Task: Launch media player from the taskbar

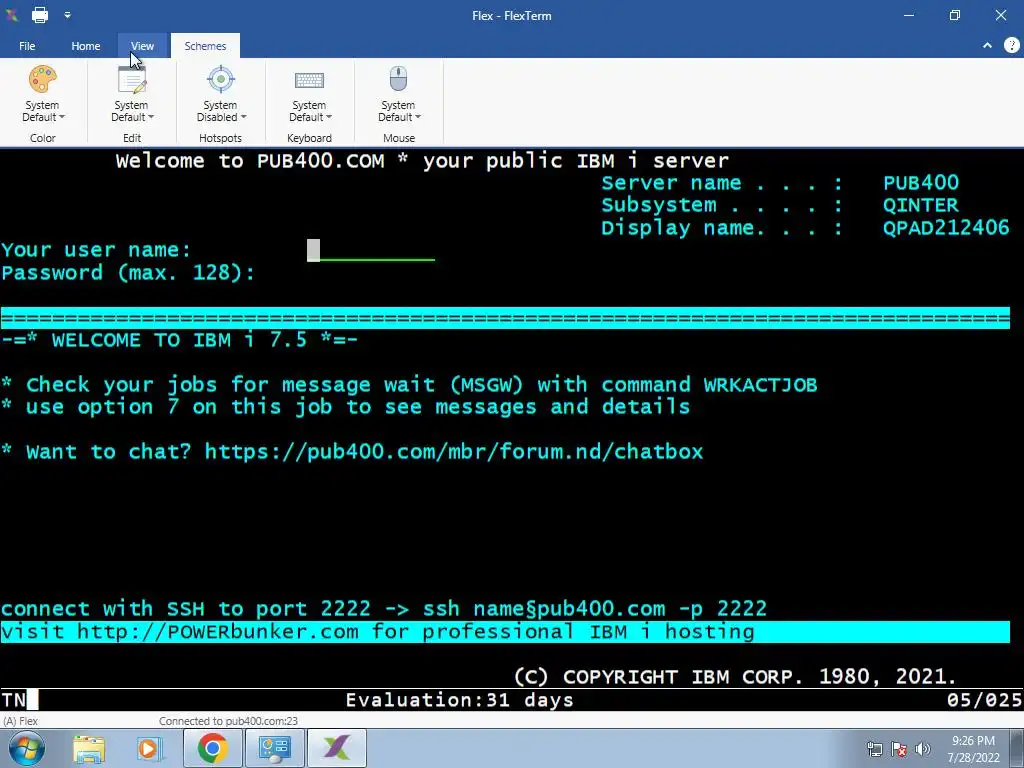Action: (148, 749)
